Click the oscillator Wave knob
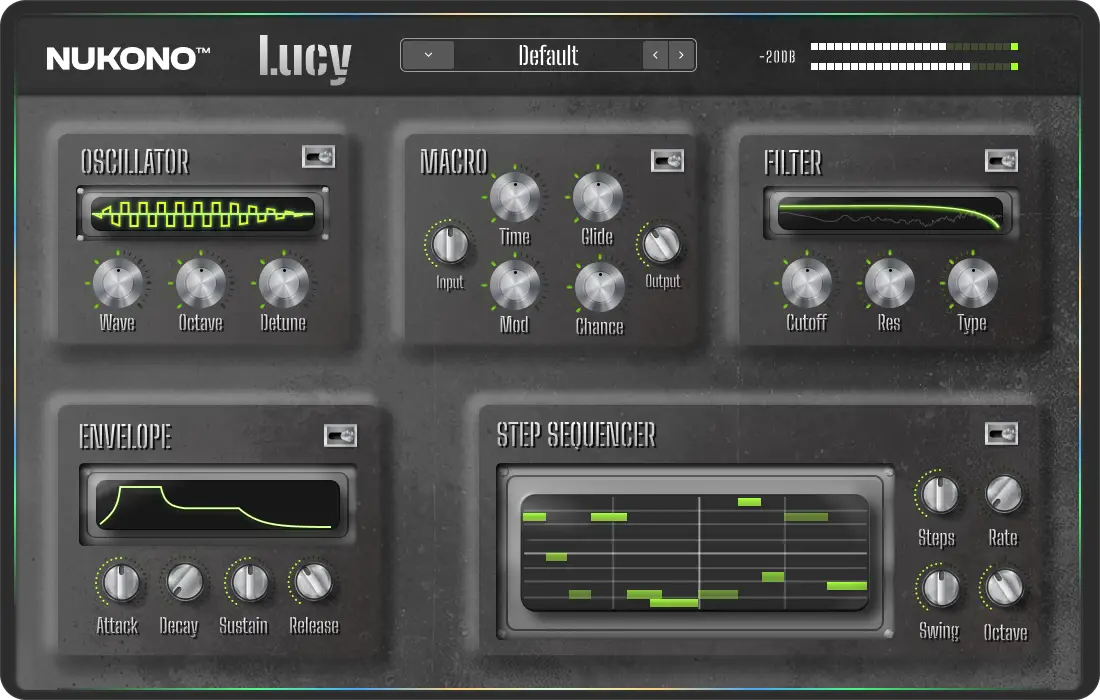 [118, 283]
